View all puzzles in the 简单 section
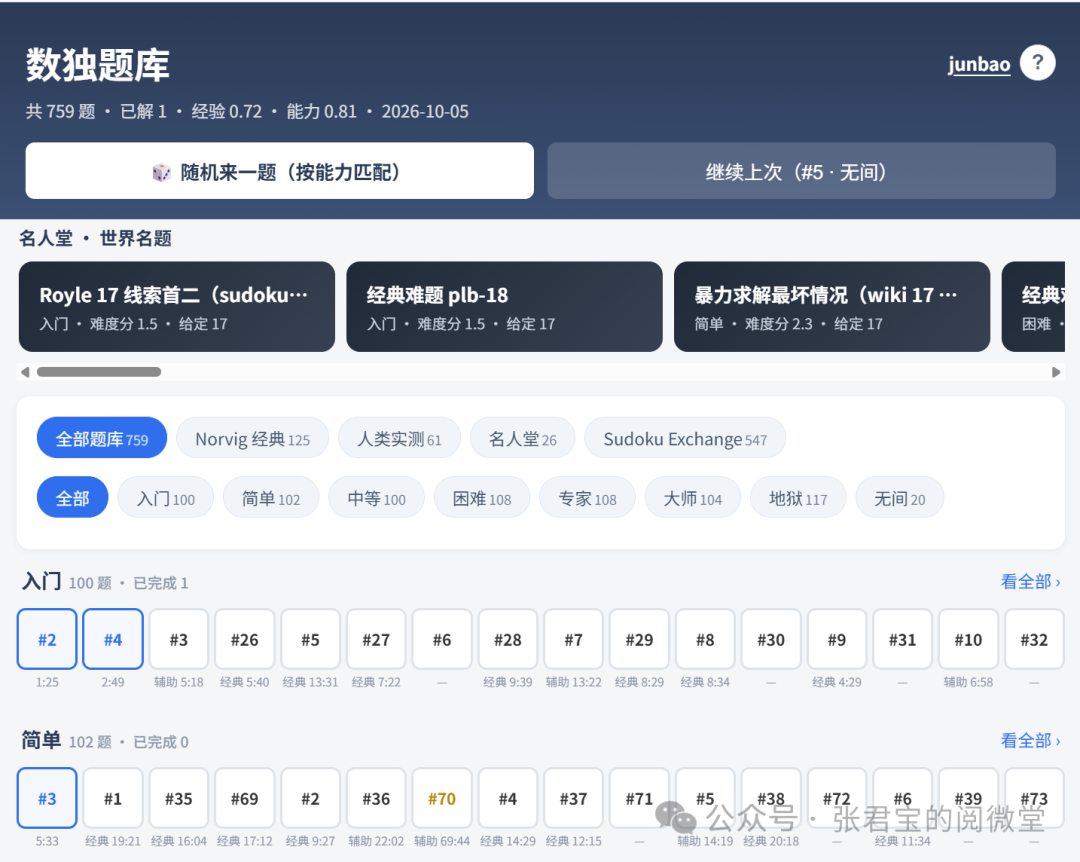Screen dimensions: 1080x862 (x=1030, y=741)
